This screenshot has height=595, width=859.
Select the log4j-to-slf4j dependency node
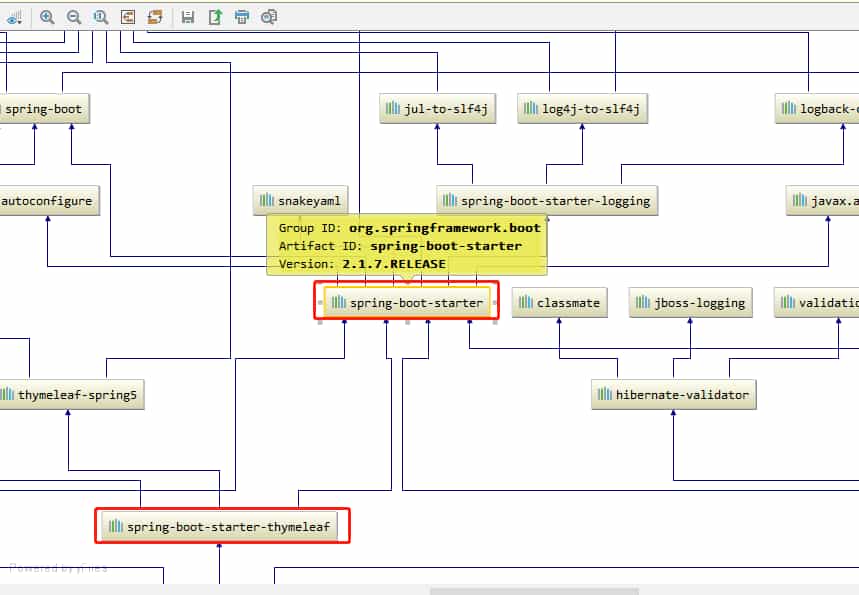582,108
